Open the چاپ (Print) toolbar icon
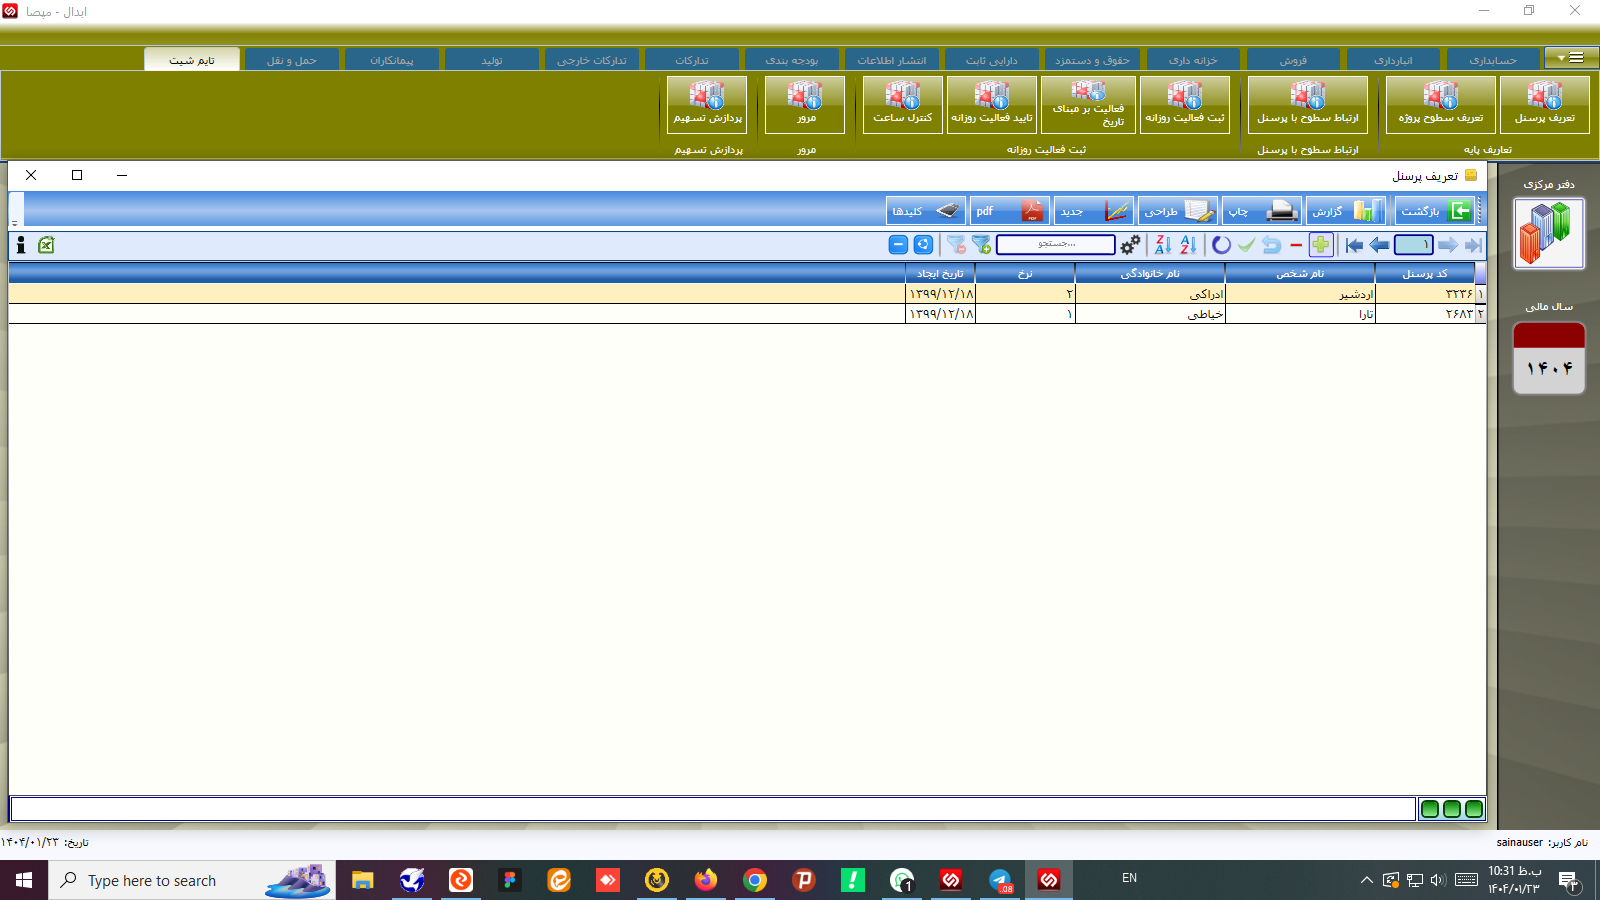This screenshot has height=900, width=1600. 1262,210
